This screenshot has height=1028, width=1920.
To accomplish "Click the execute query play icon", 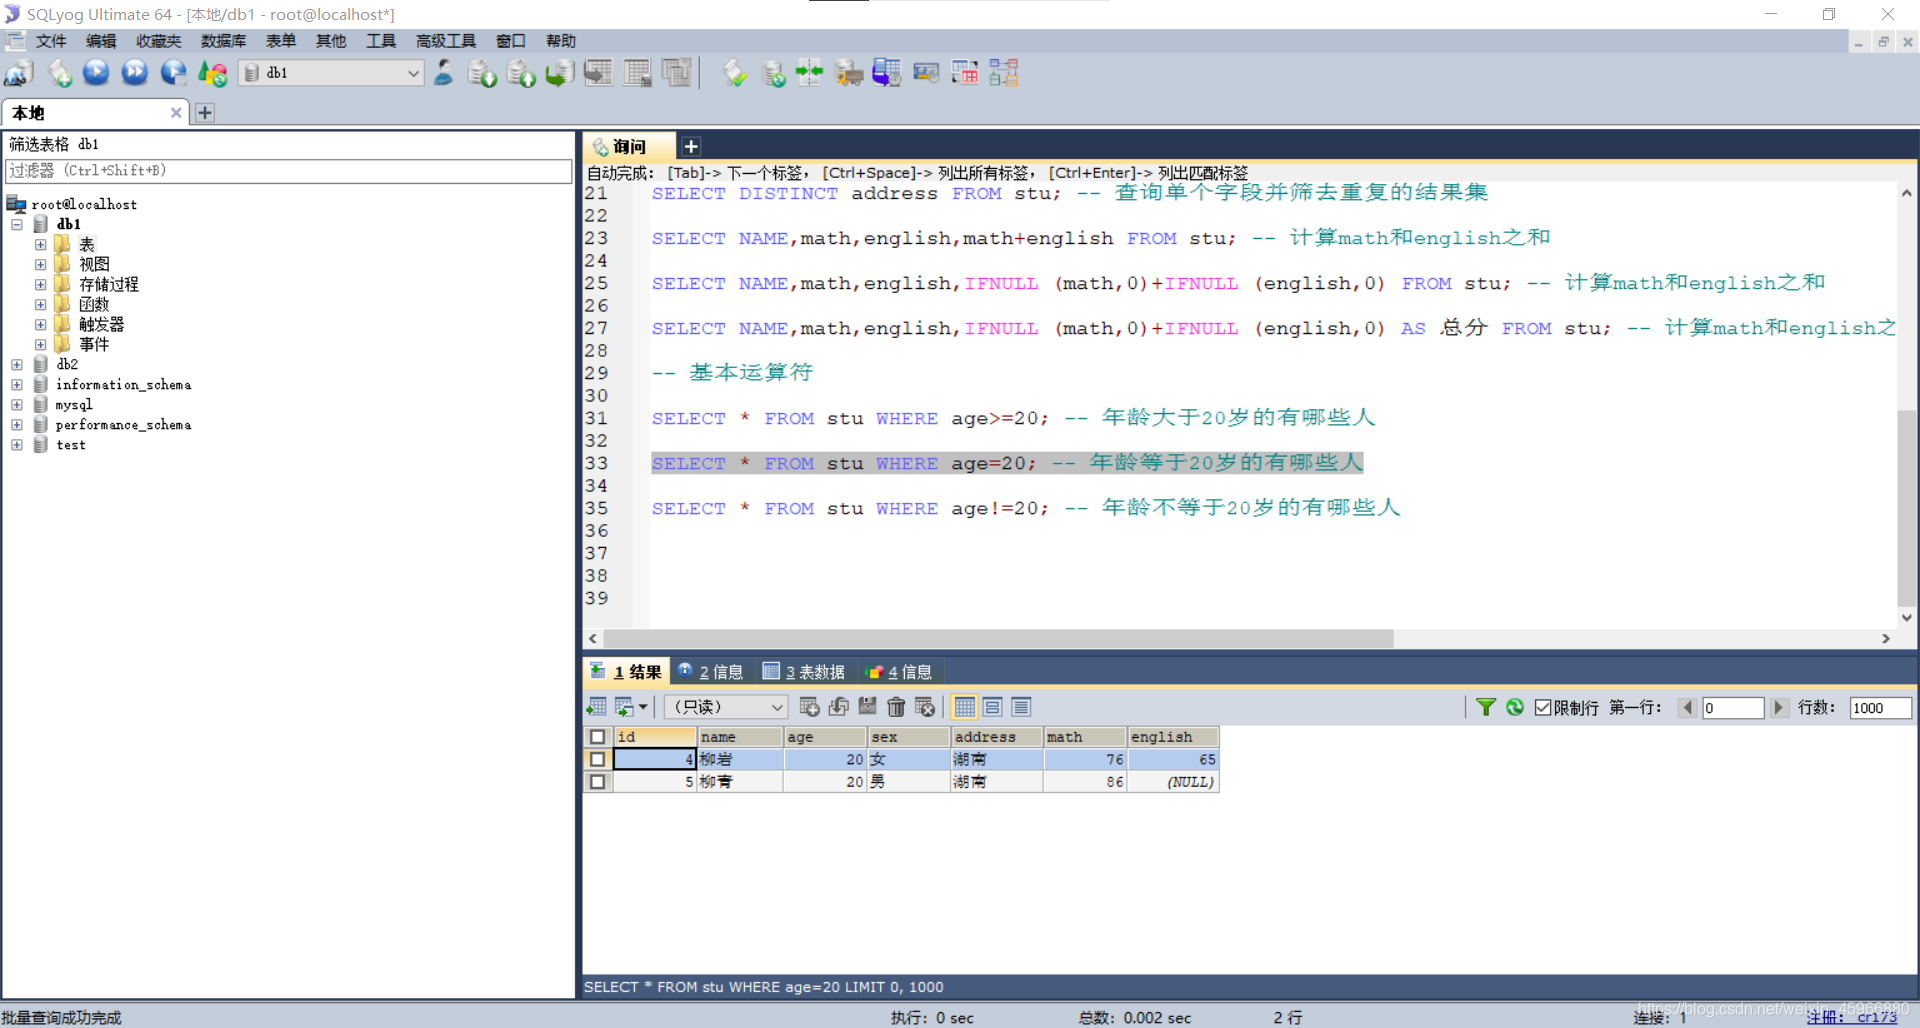I will pyautogui.click(x=96, y=73).
